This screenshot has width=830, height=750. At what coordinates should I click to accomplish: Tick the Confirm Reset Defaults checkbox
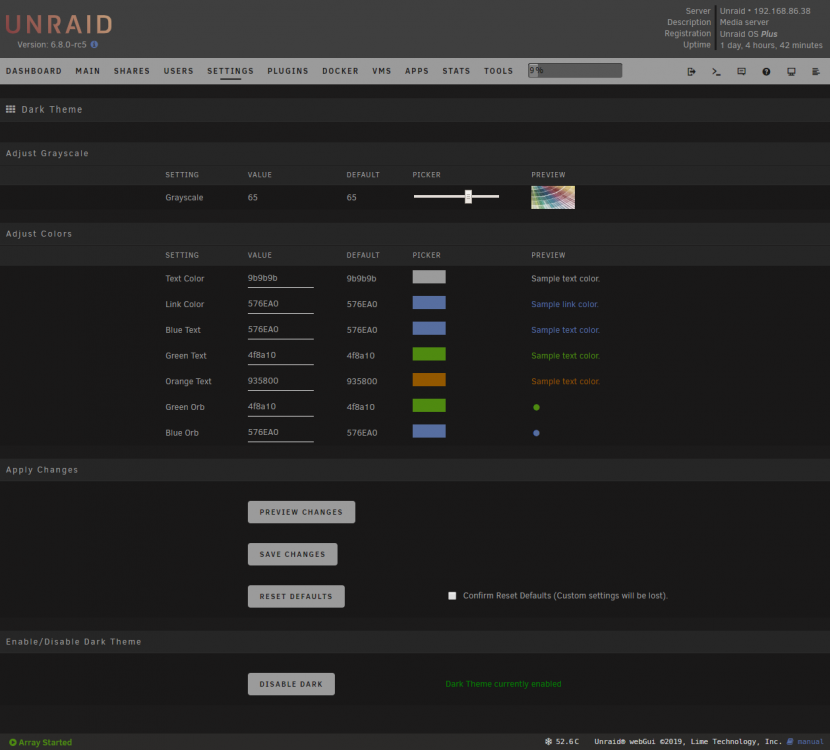click(452, 595)
